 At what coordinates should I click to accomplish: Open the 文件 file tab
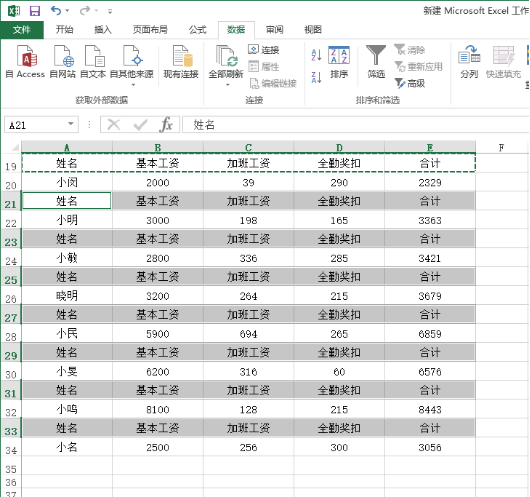(x=22, y=30)
